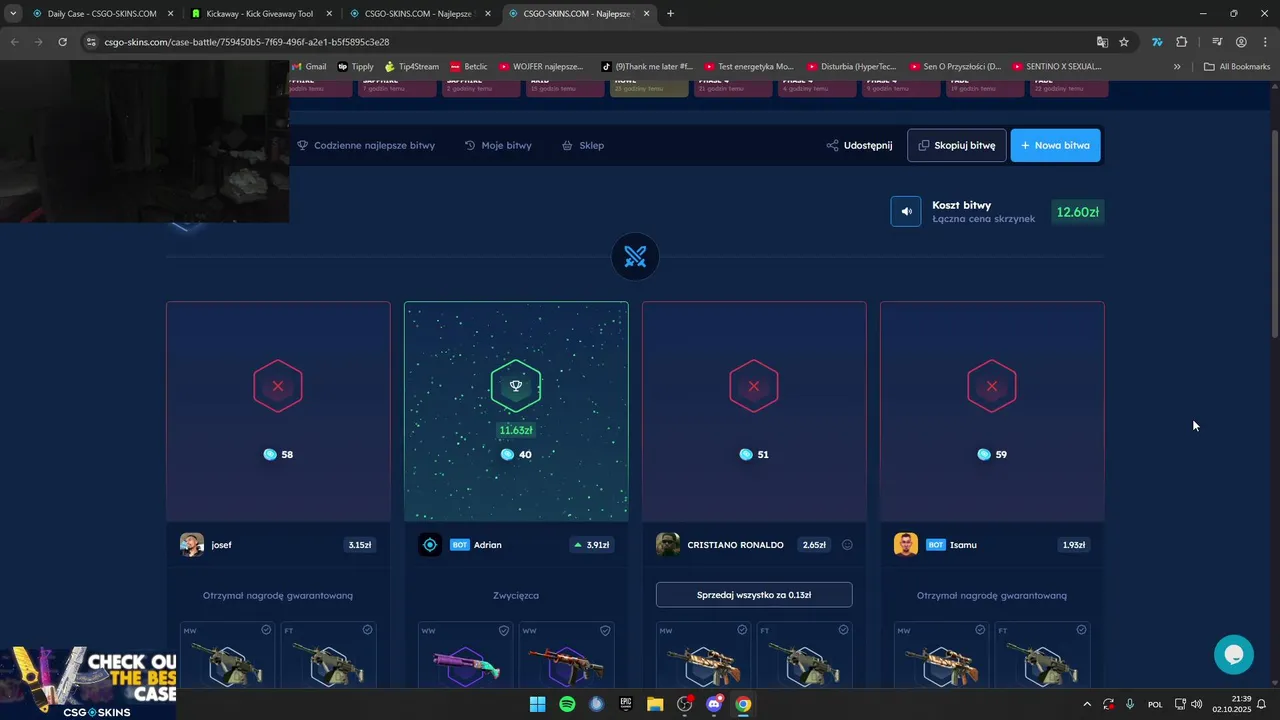The width and height of the screenshot is (1280, 720).
Task: Click the trophy hexagon on Adrian's card
Action: click(x=516, y=386)
